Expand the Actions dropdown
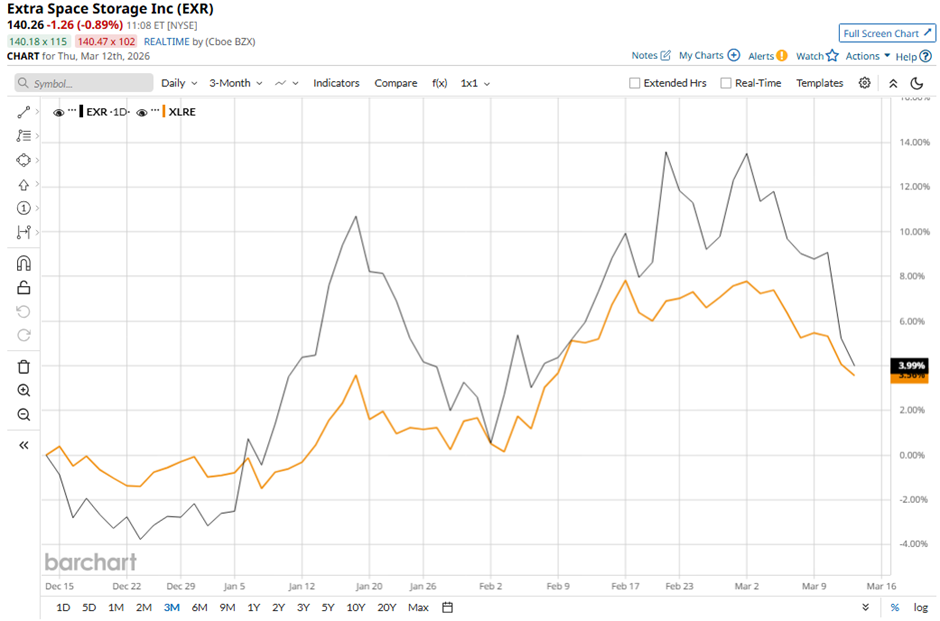The height and width of the screenshot is (621, 940). point(867,56)
